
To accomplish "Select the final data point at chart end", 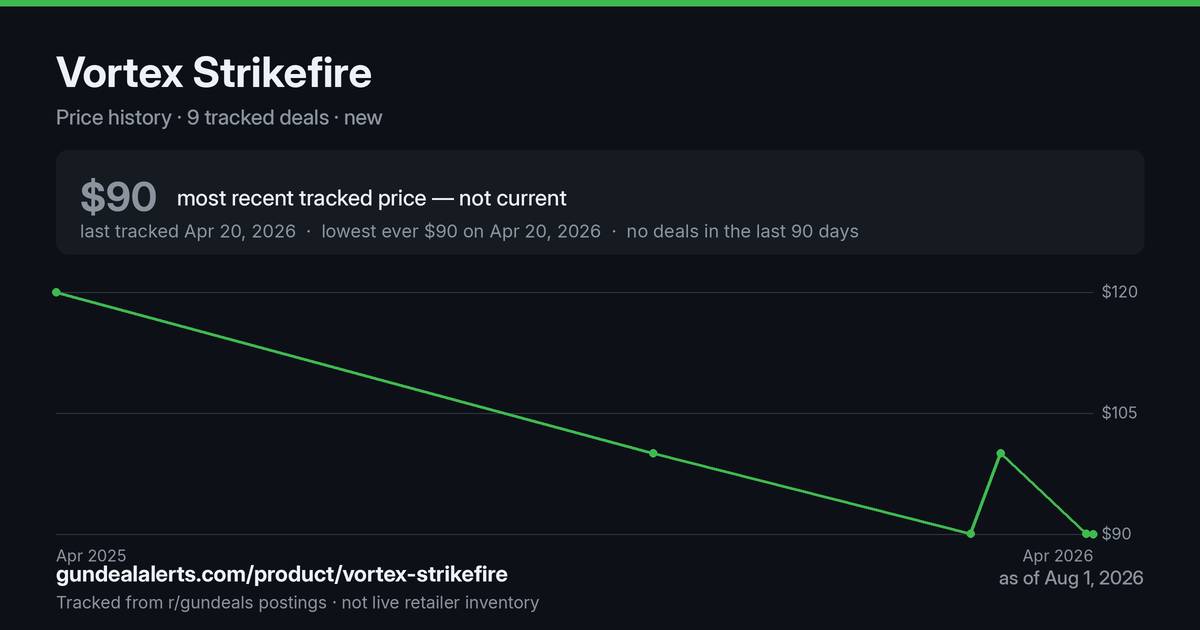I will pyautogui.click(x=1093, y=534).
